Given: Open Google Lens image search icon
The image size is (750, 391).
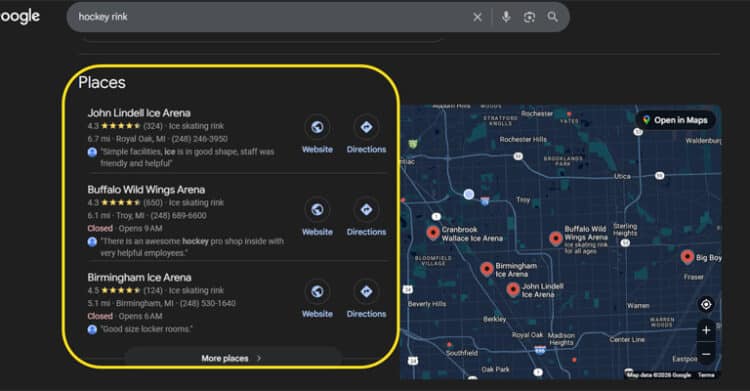Looking at the screenshot, I should coord(529,17).
